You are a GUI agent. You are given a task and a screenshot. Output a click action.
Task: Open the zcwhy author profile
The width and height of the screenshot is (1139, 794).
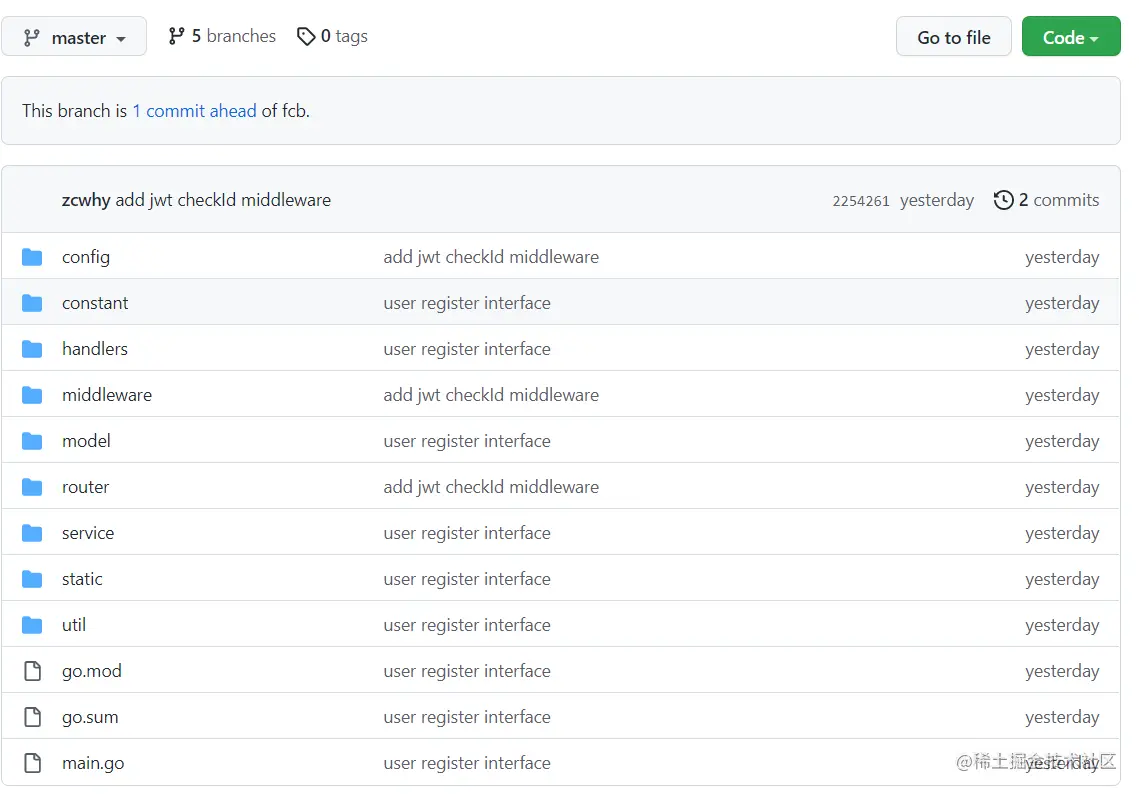coord(86,200)
